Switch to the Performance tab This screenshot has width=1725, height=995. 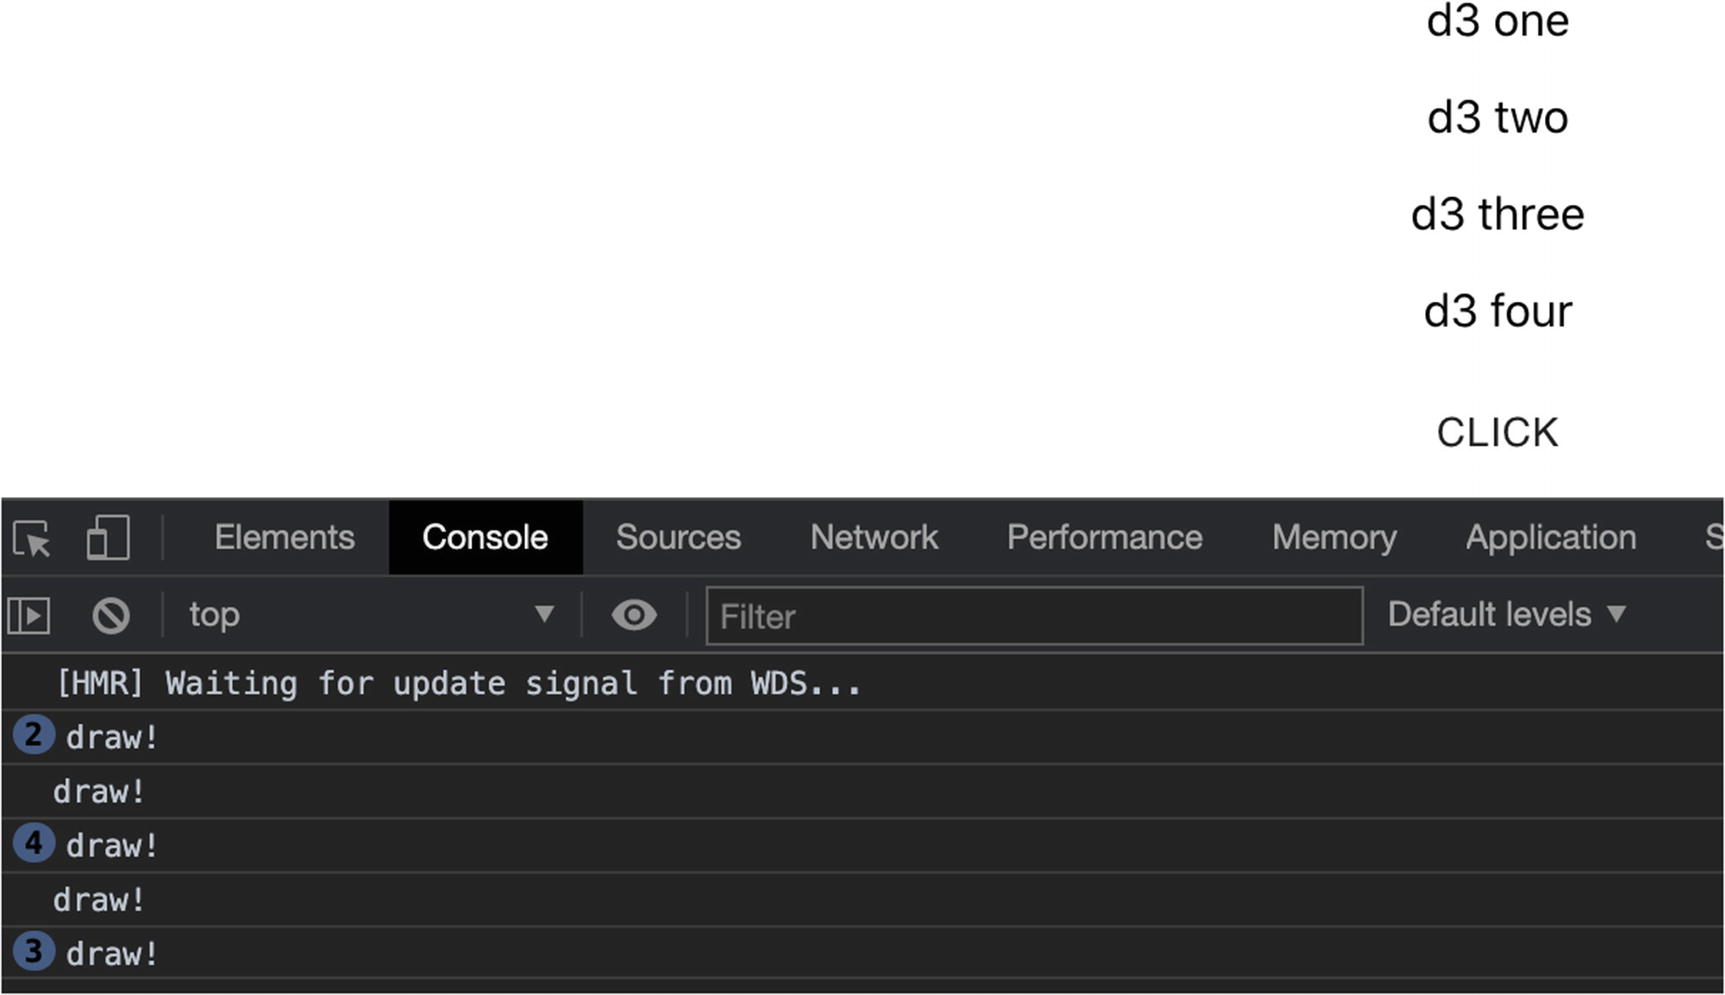pyautogui.click(x=1104, y=538)
